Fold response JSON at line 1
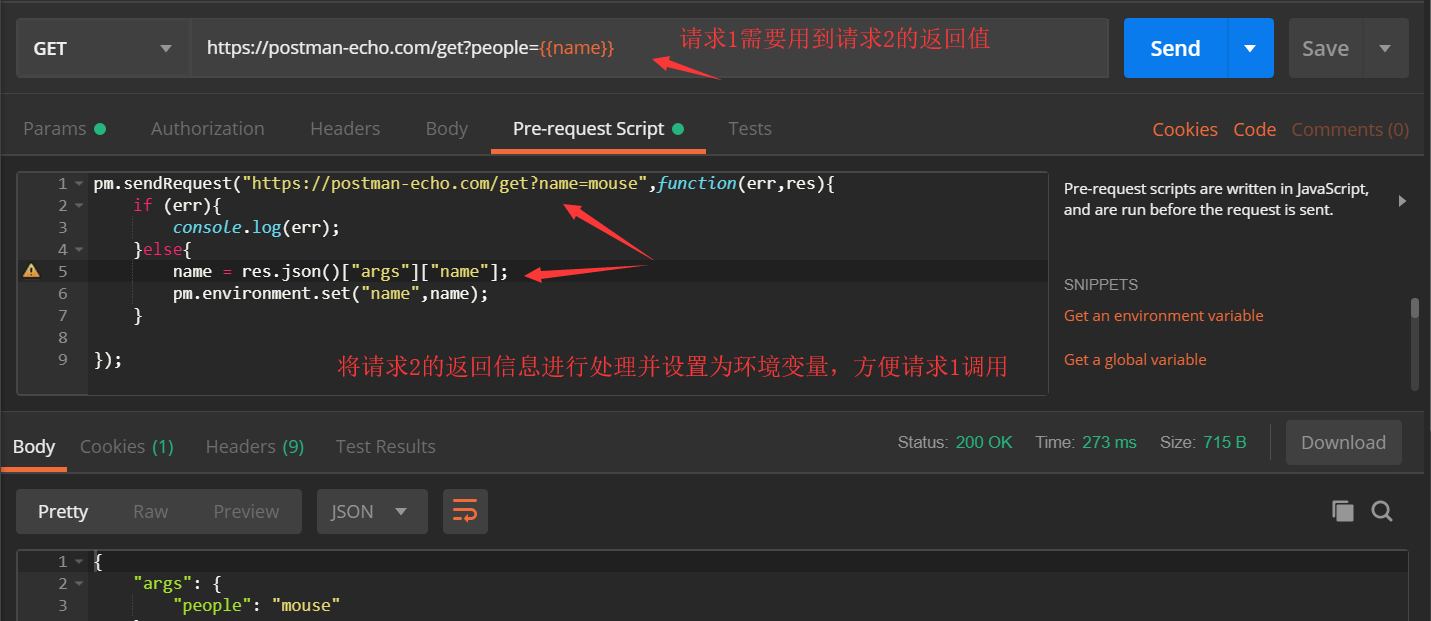The height and width of the screenshot is (621, 1431). [79, 562]
